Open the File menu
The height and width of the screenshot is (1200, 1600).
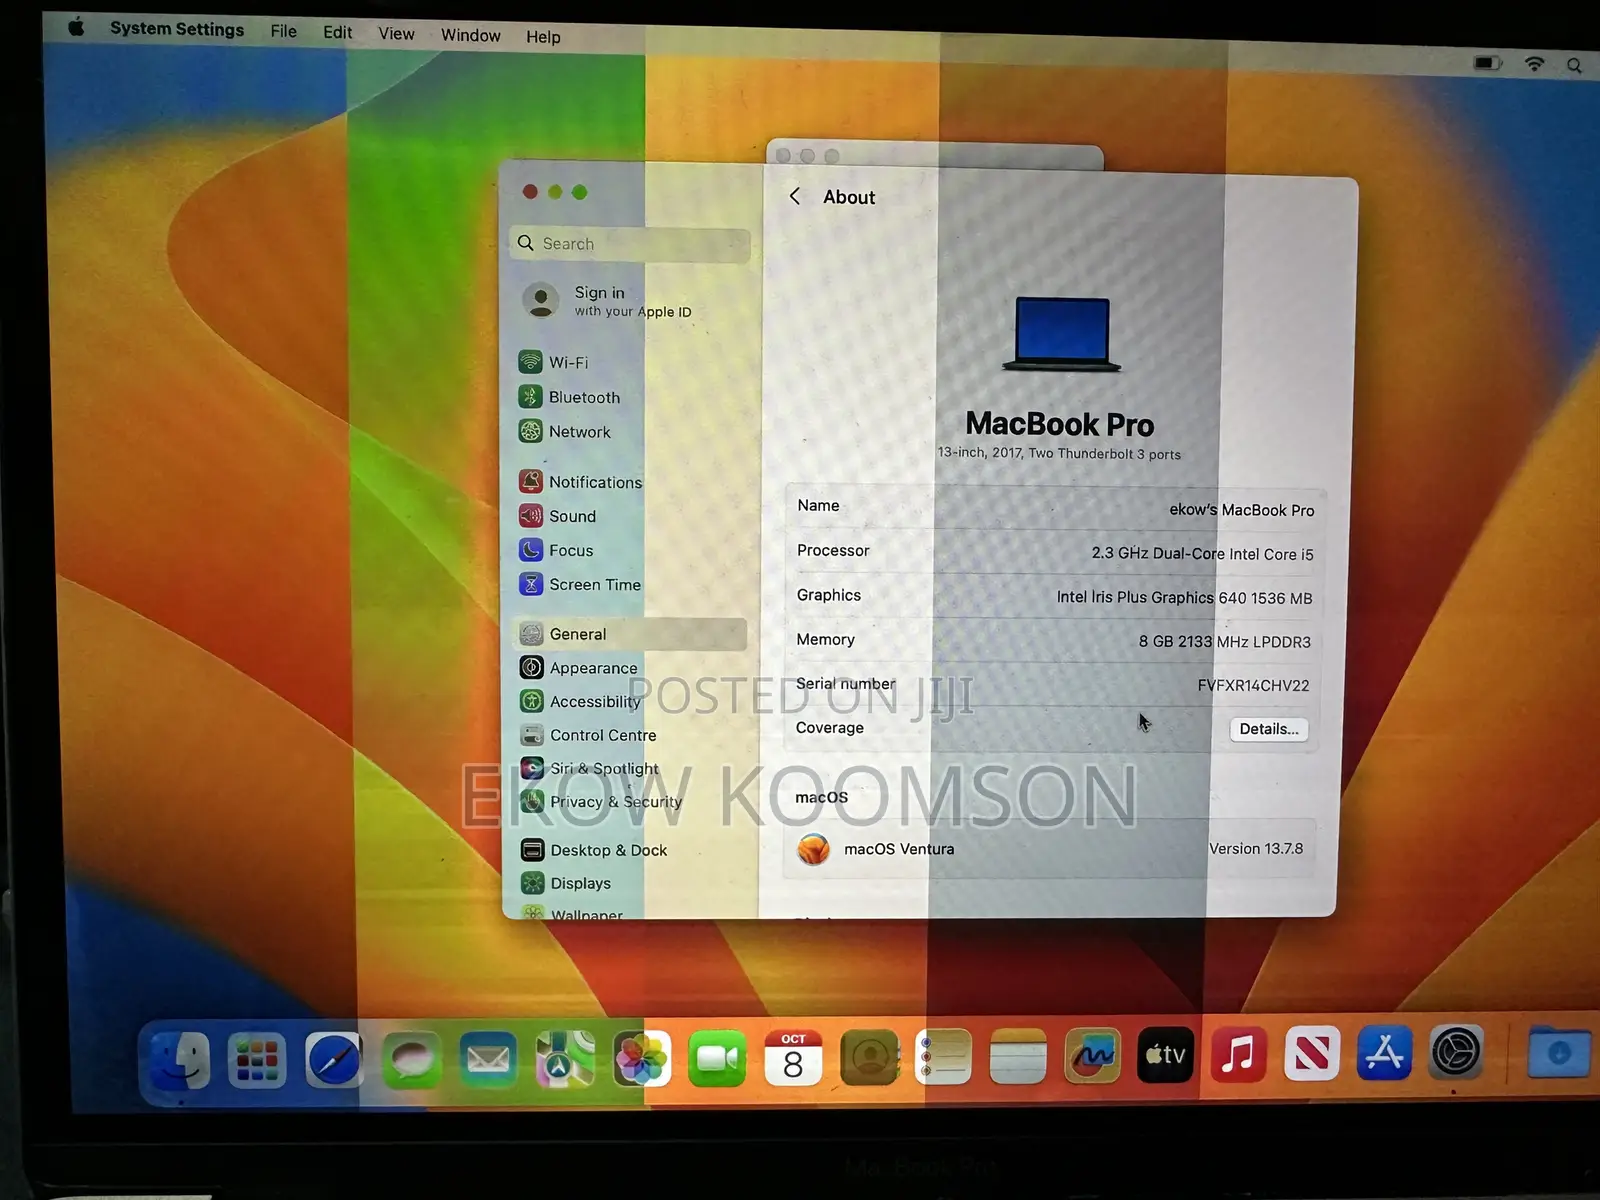(283, 31)
